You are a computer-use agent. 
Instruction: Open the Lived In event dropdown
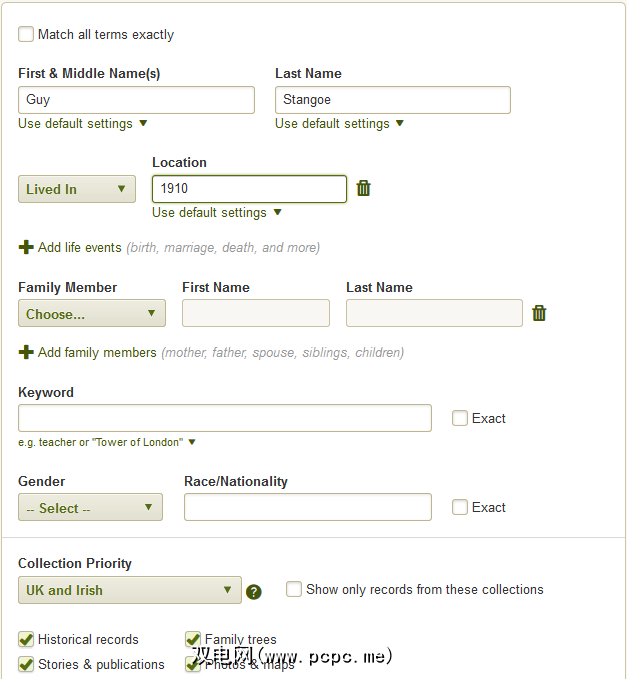point(77,189)
